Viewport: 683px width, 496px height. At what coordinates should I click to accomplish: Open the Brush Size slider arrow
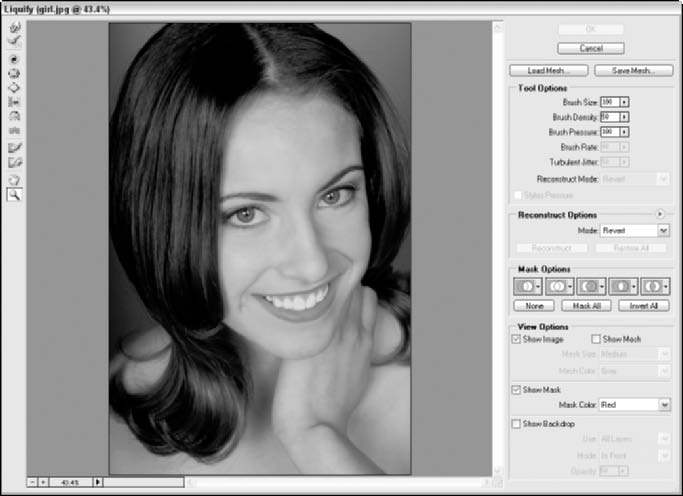coord(624,102)
